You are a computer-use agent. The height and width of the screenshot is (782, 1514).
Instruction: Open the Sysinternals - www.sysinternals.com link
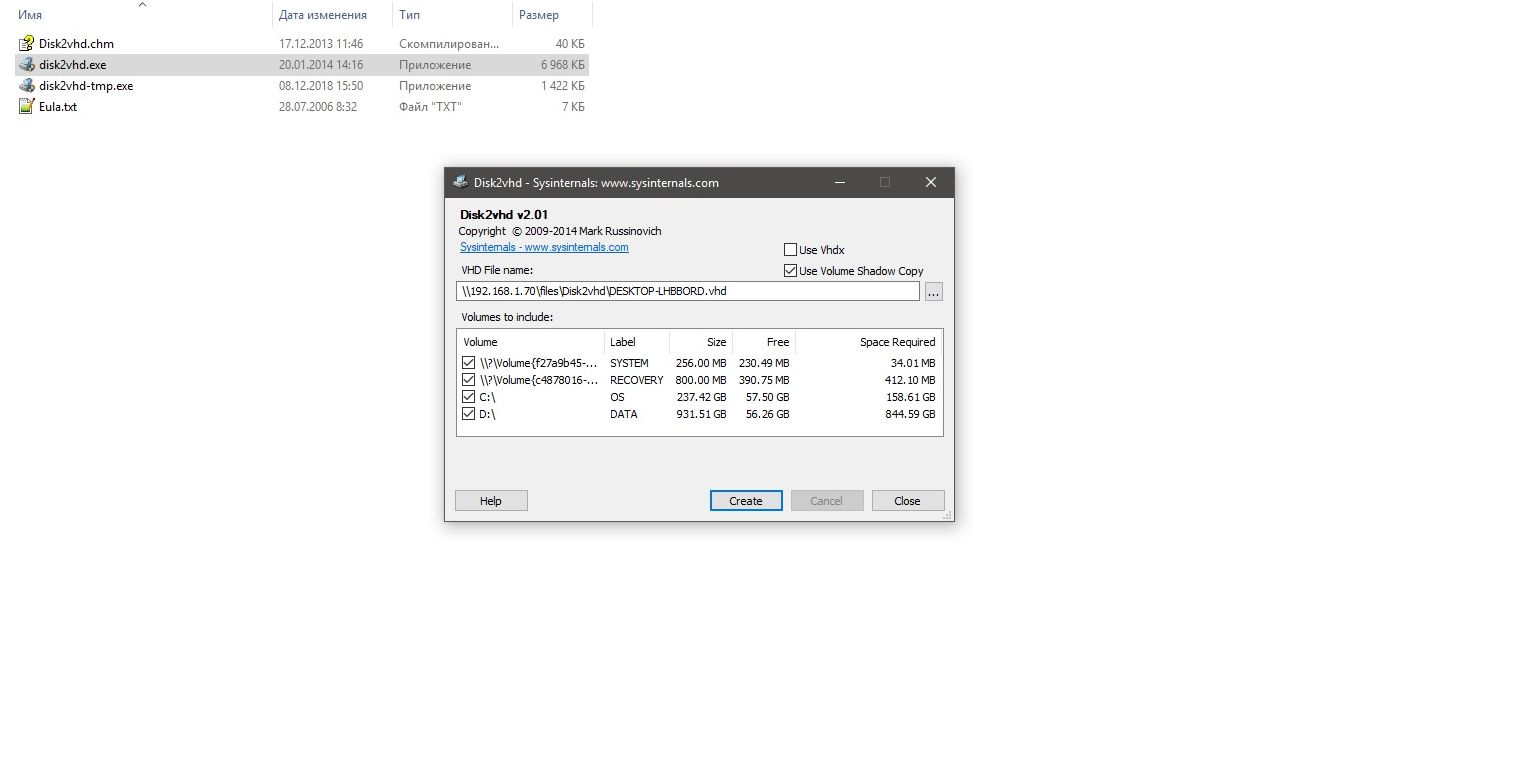[x=544, y=247]
